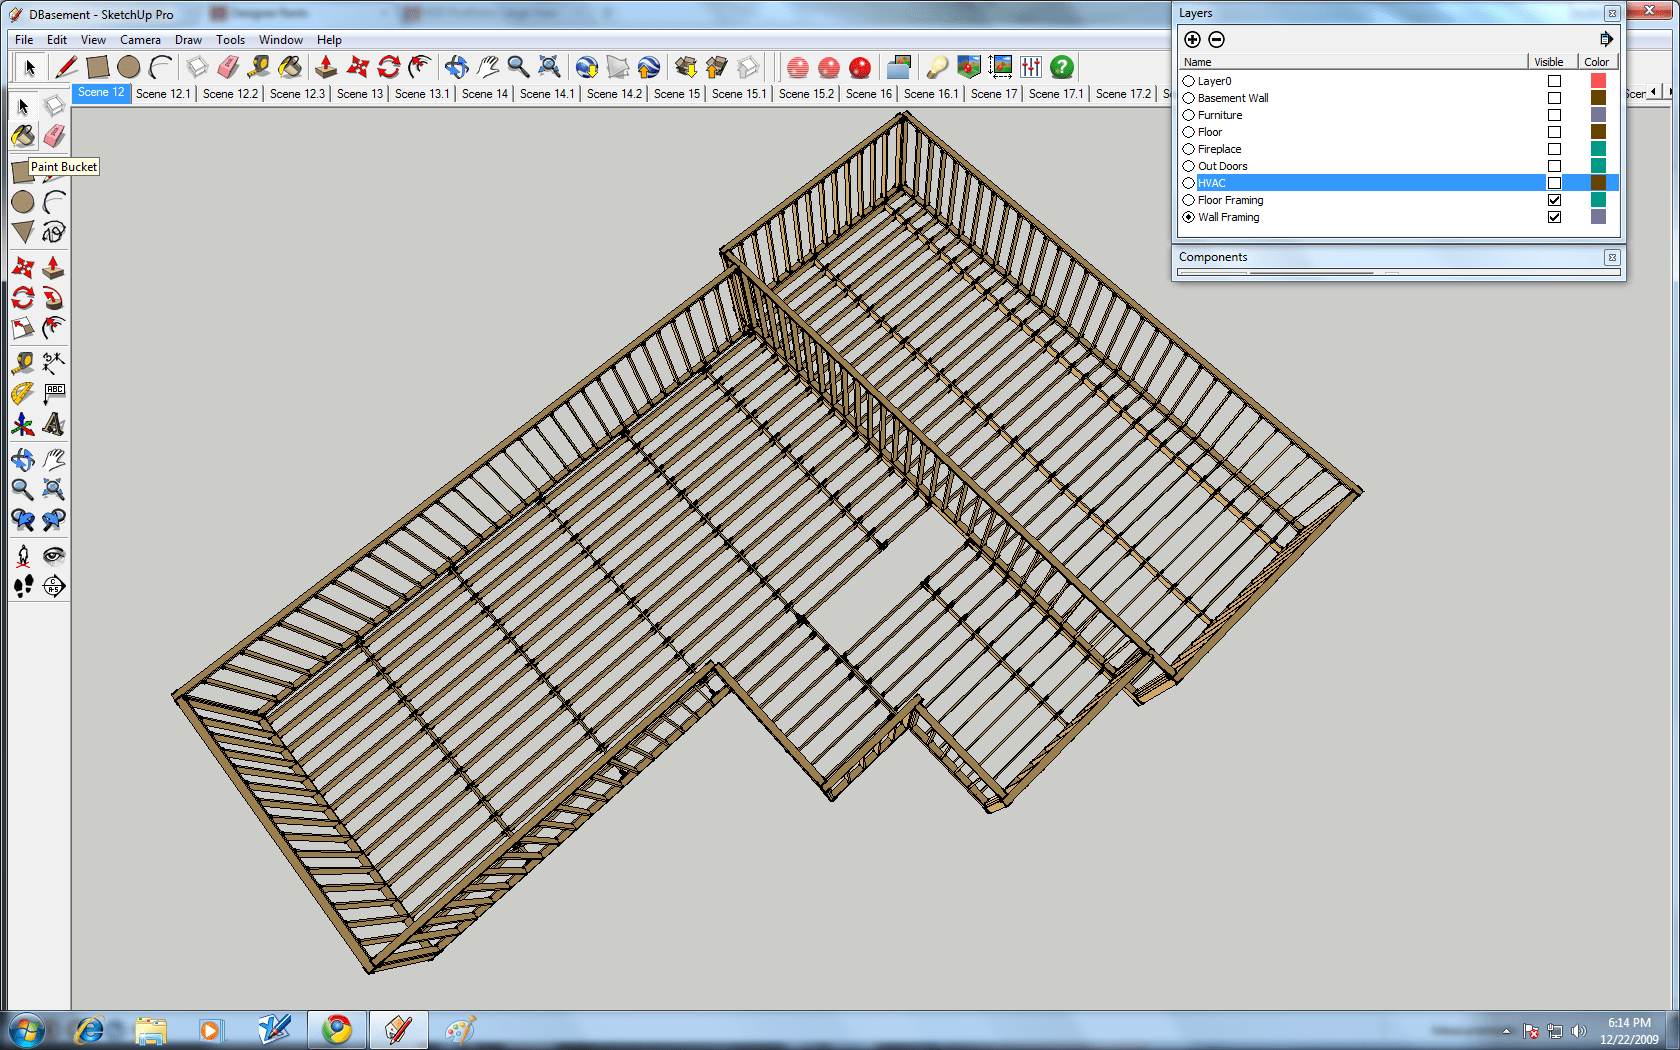Click Toggle Terrain icon

pyautogui.click(x=618, y=67)
